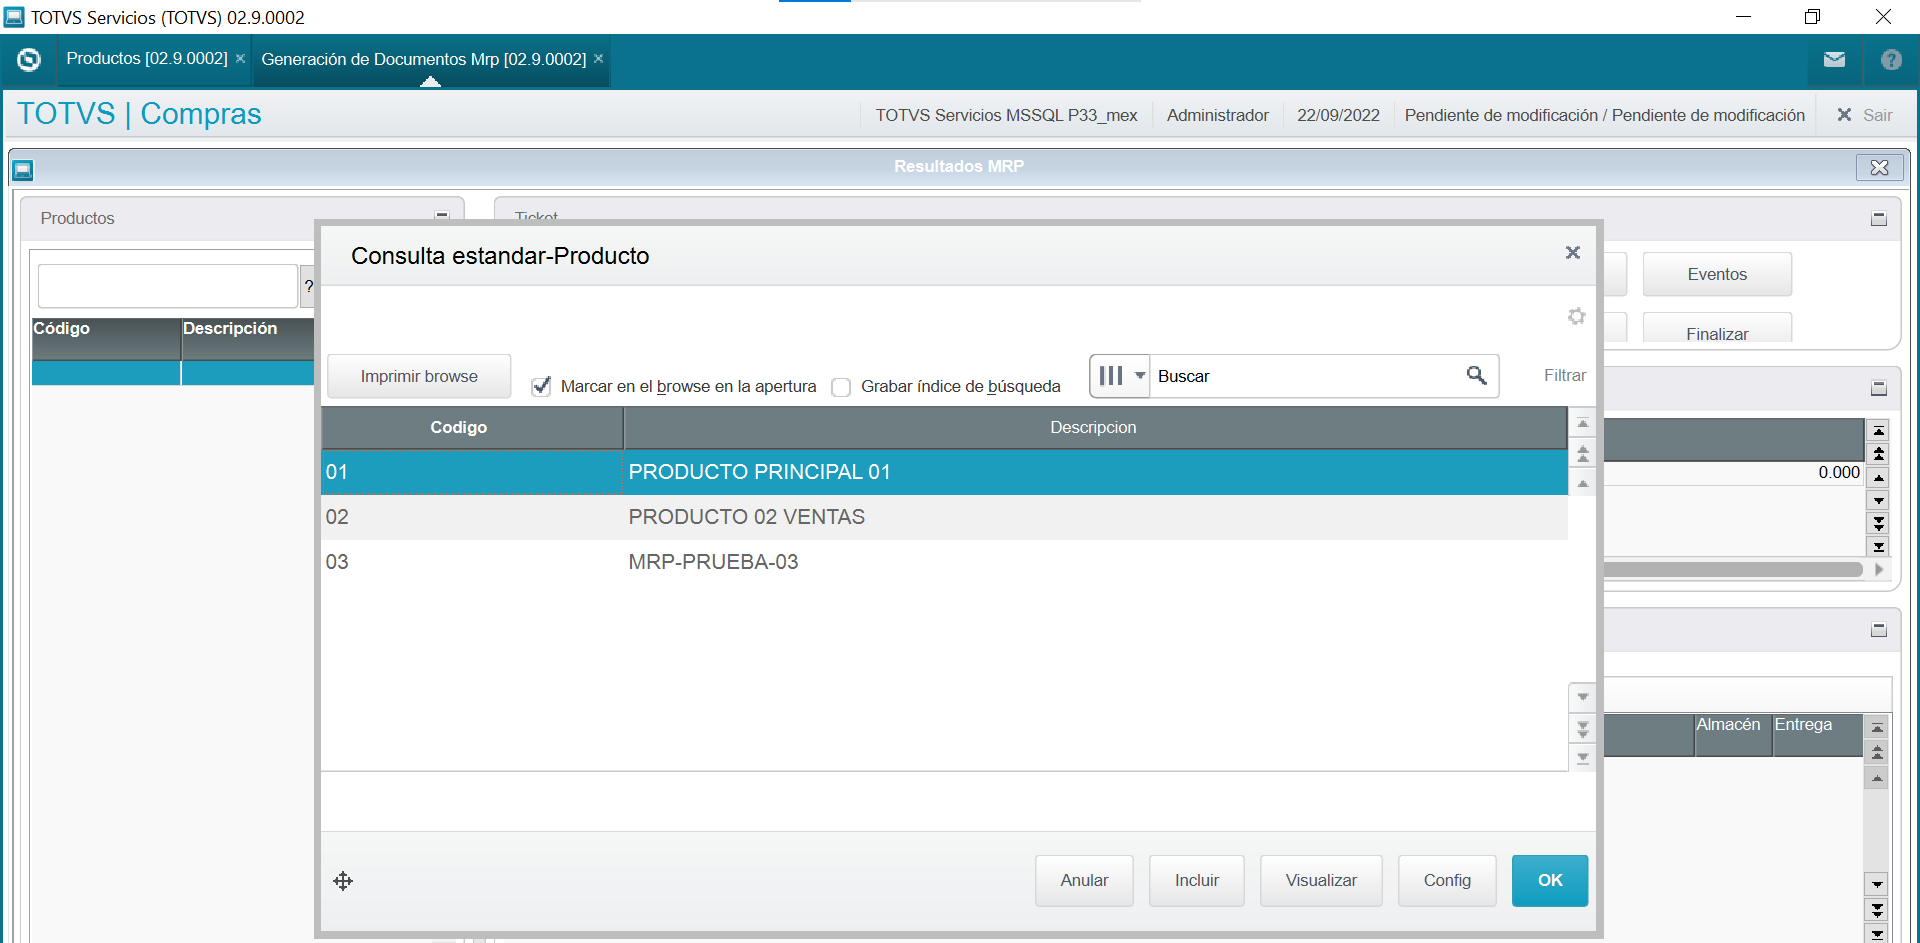Screen dimensions: 1920x943
Task: Confirm selection with the OK button
Action: (1550, 880)
